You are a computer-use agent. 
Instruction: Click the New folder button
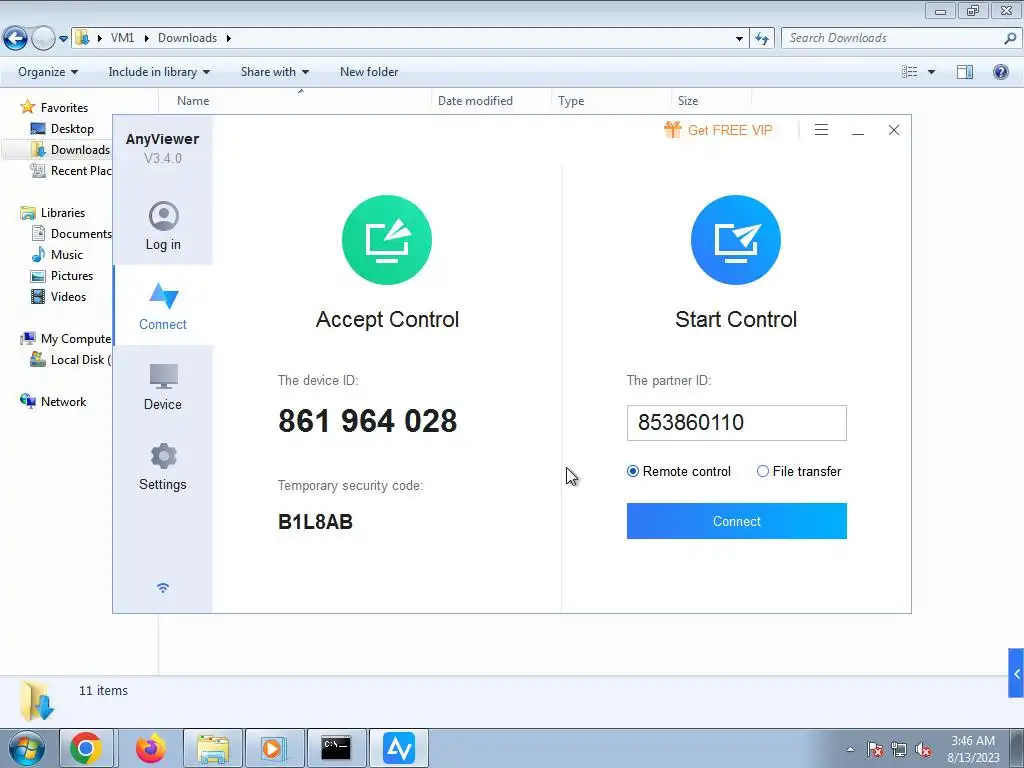(x=369, y=72)
